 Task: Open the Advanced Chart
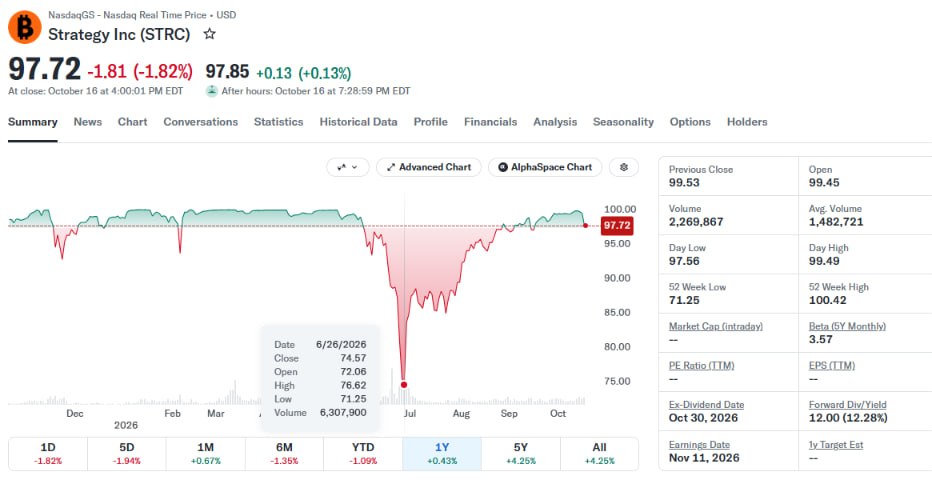pos(429,168)
